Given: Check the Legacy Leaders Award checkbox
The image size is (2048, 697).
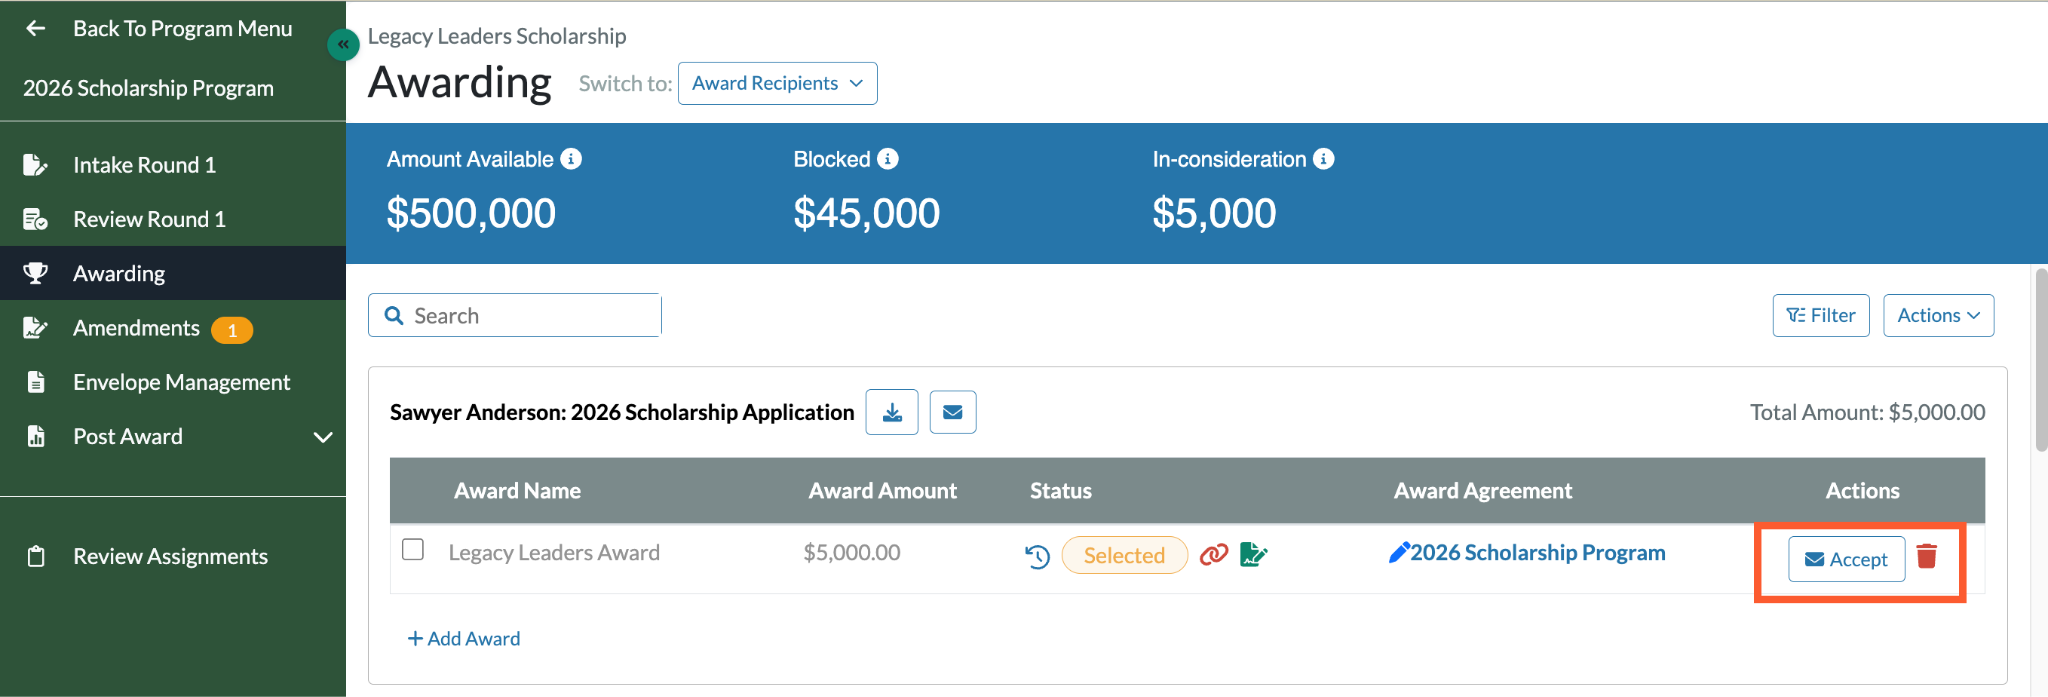Looking at the screenshot, I should 413,550.
